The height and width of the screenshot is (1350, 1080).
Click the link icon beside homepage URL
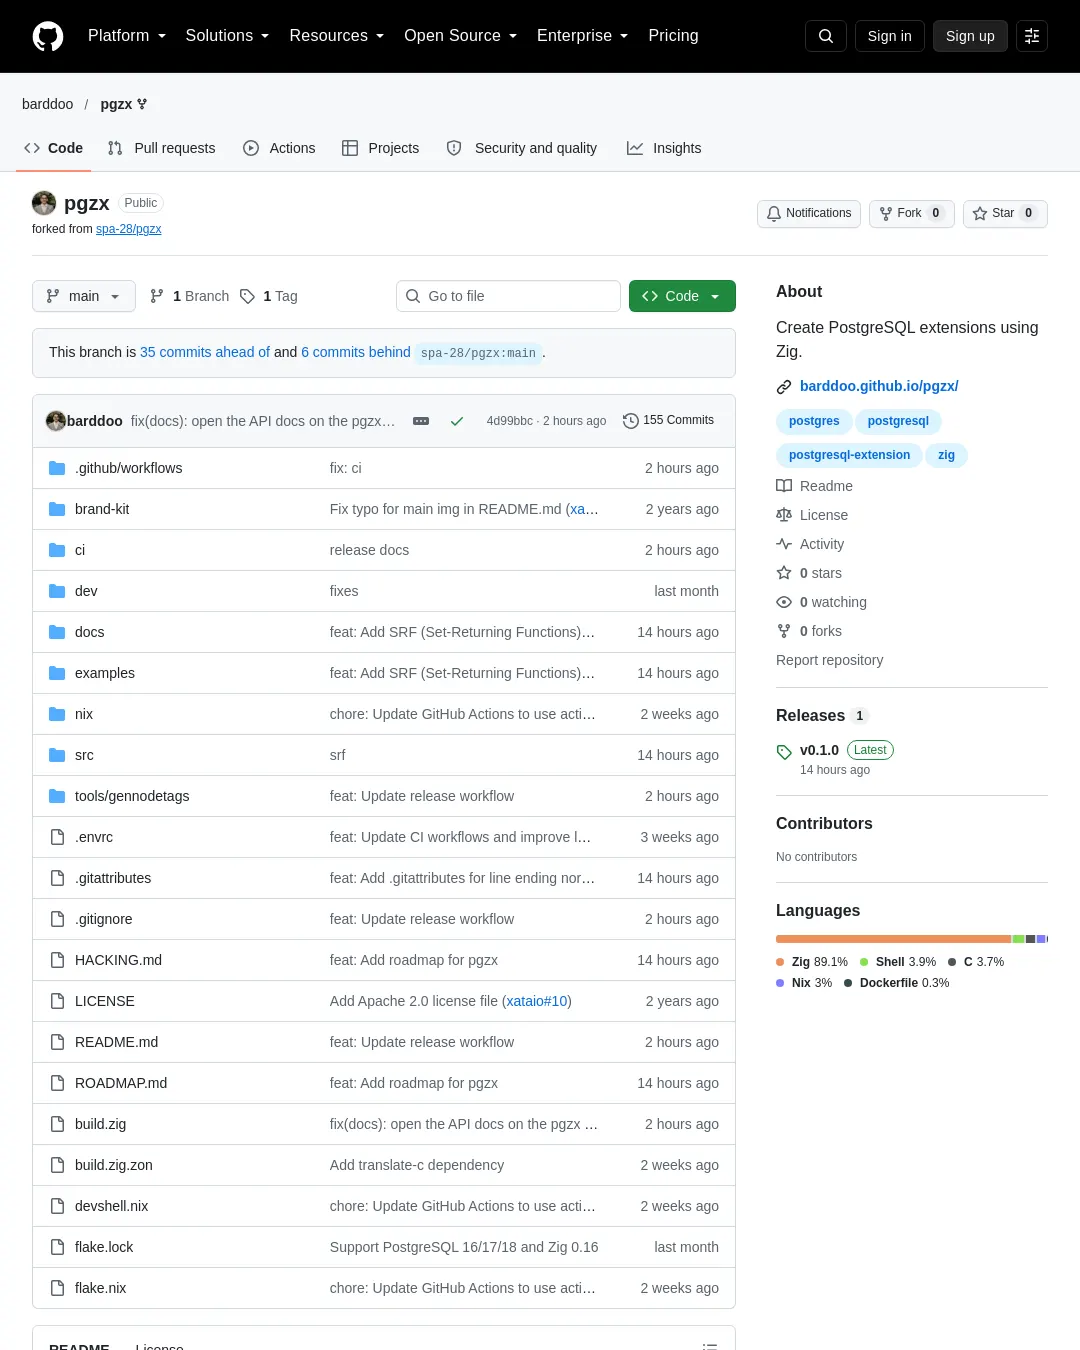point(784,387)
